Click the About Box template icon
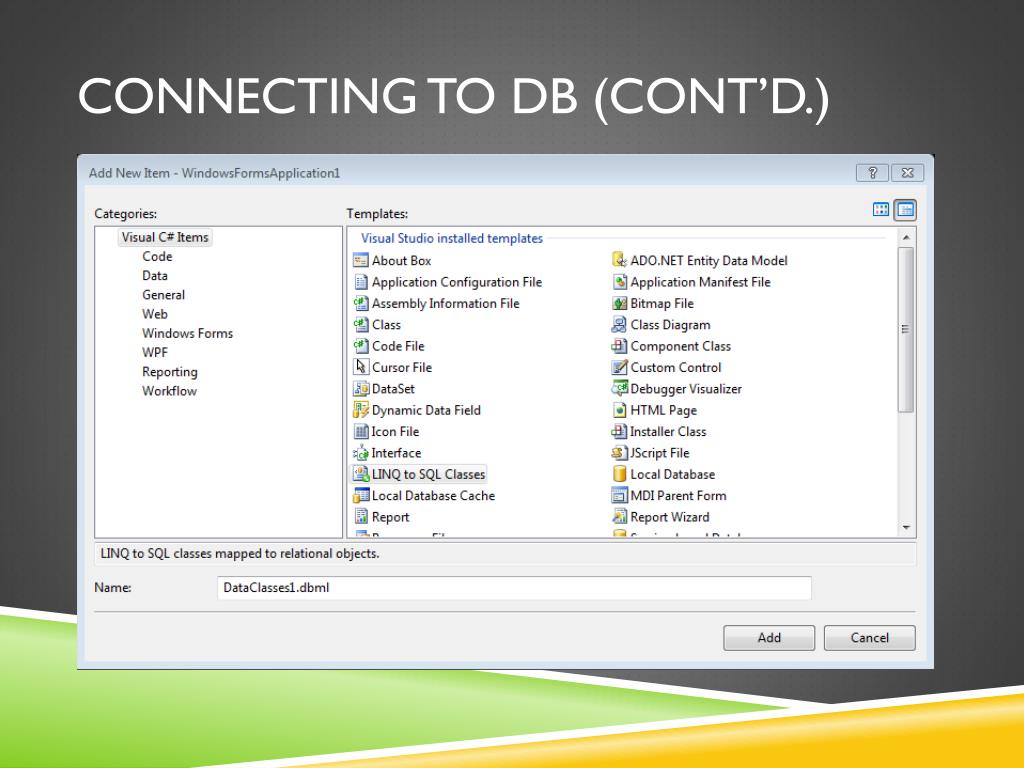 click(360, 261)
